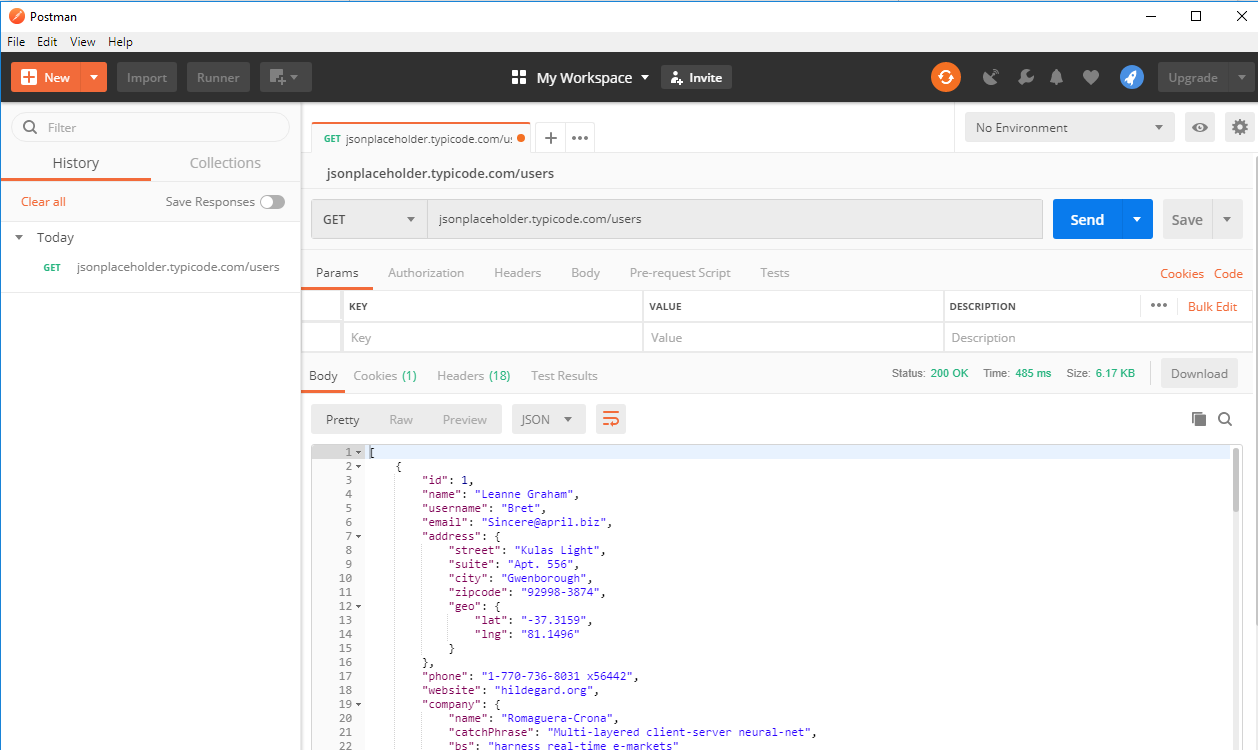Open the Authorization tab

(426, 273)
